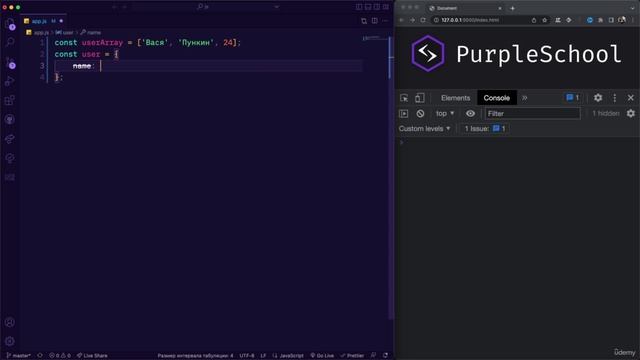Click the split editor right icon
The image size is (640, 360).
point(375,21)
